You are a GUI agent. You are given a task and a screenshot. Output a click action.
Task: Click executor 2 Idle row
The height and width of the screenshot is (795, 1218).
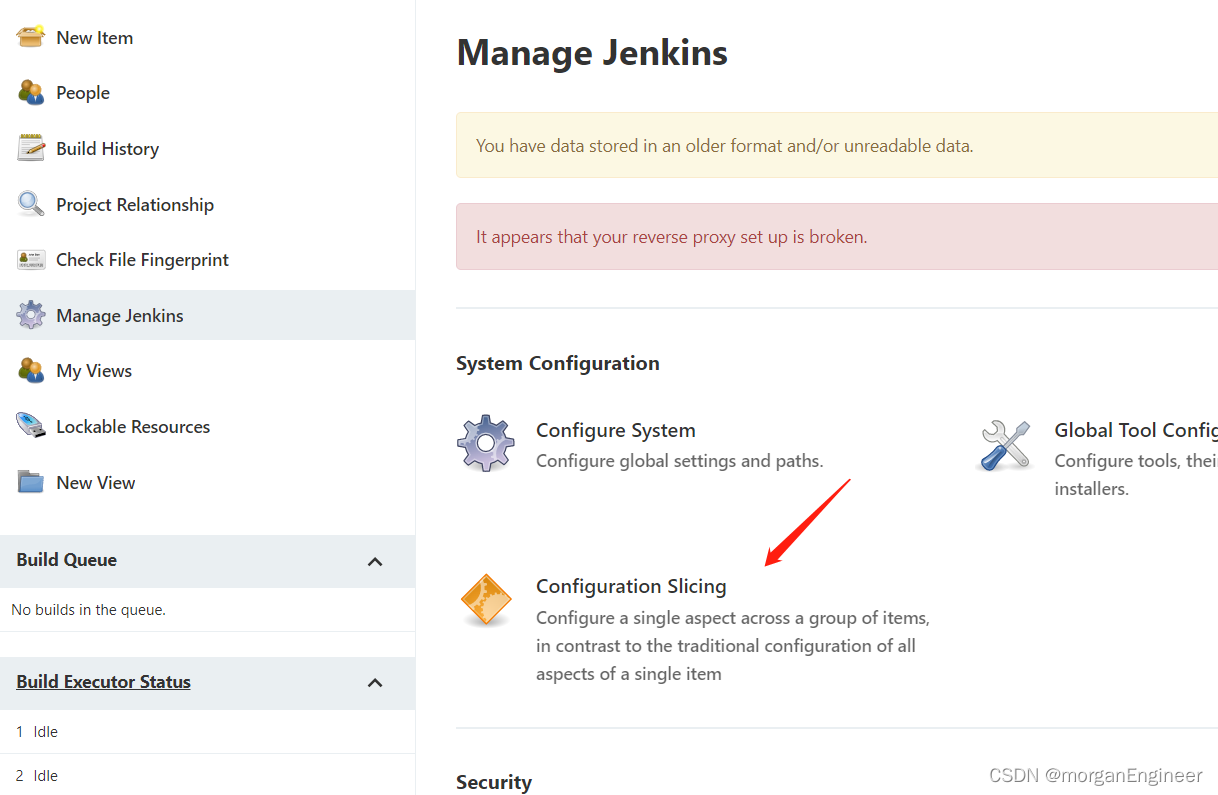pyautogui.click(x=207, y=775)
